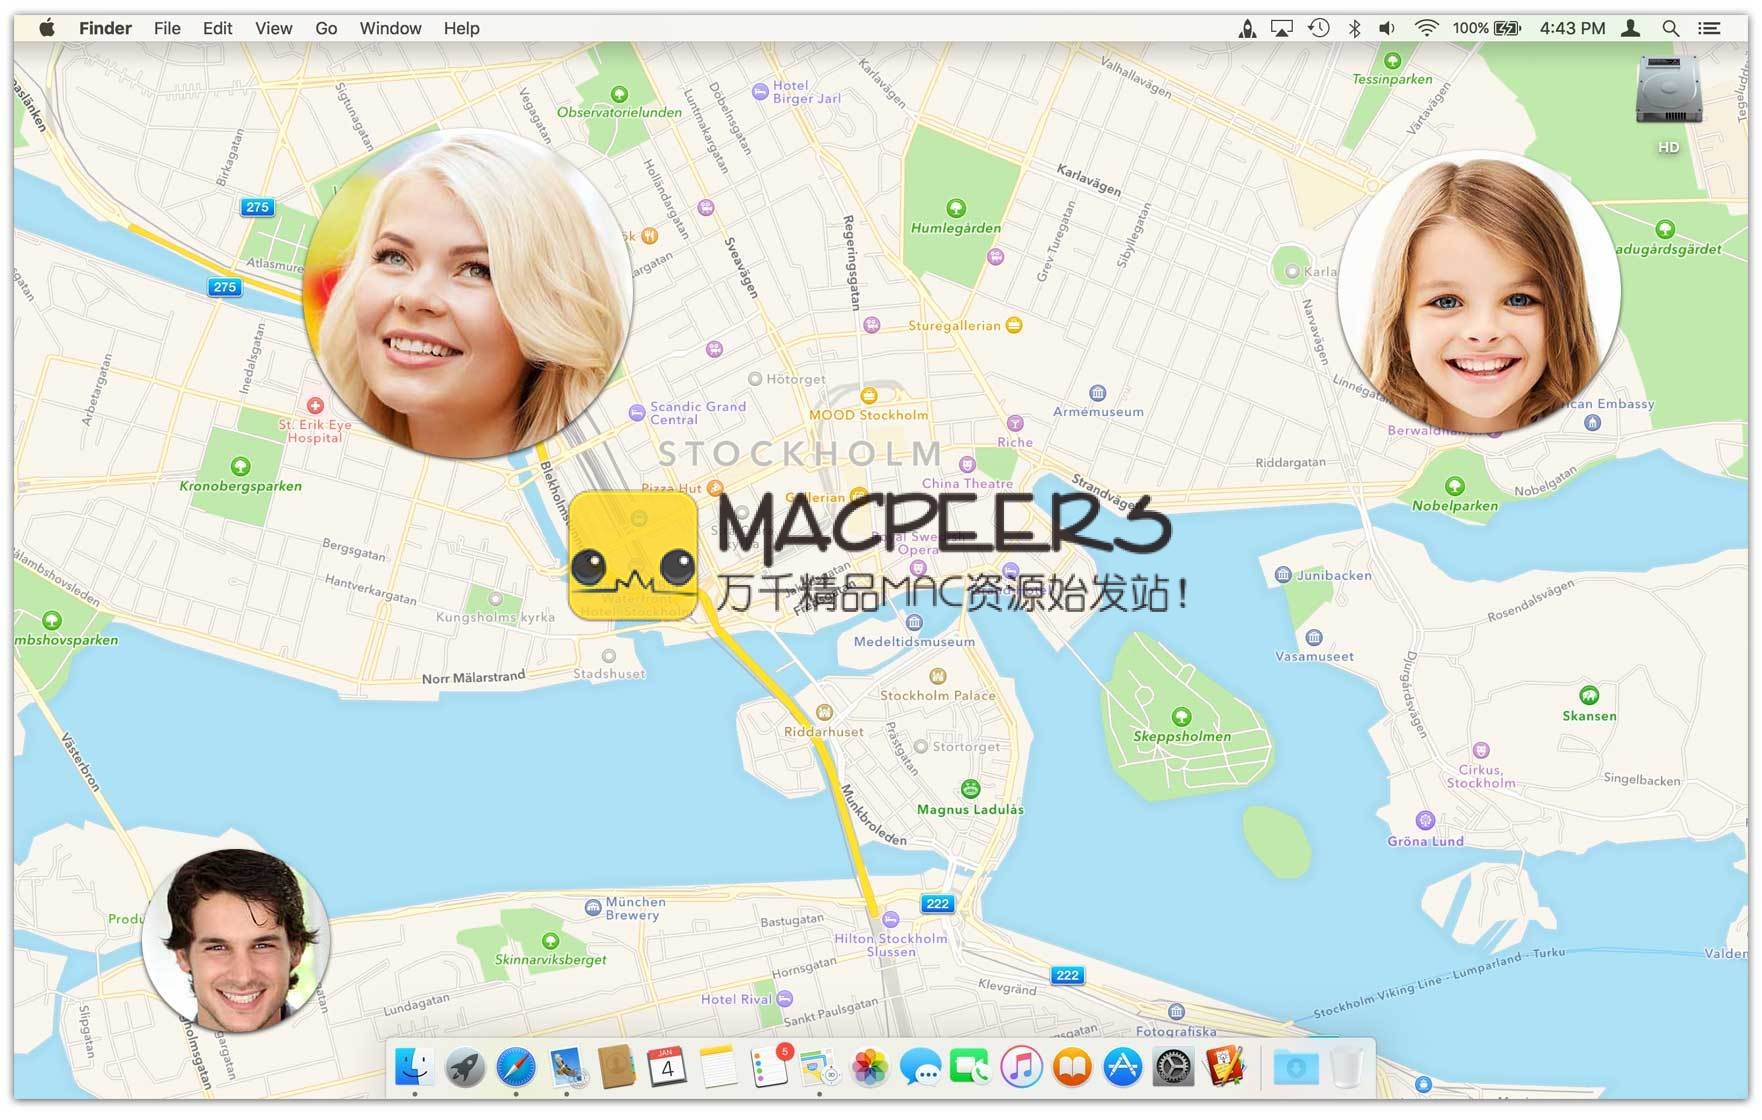Open App Store icon in Dock

pos(1123,1067)
